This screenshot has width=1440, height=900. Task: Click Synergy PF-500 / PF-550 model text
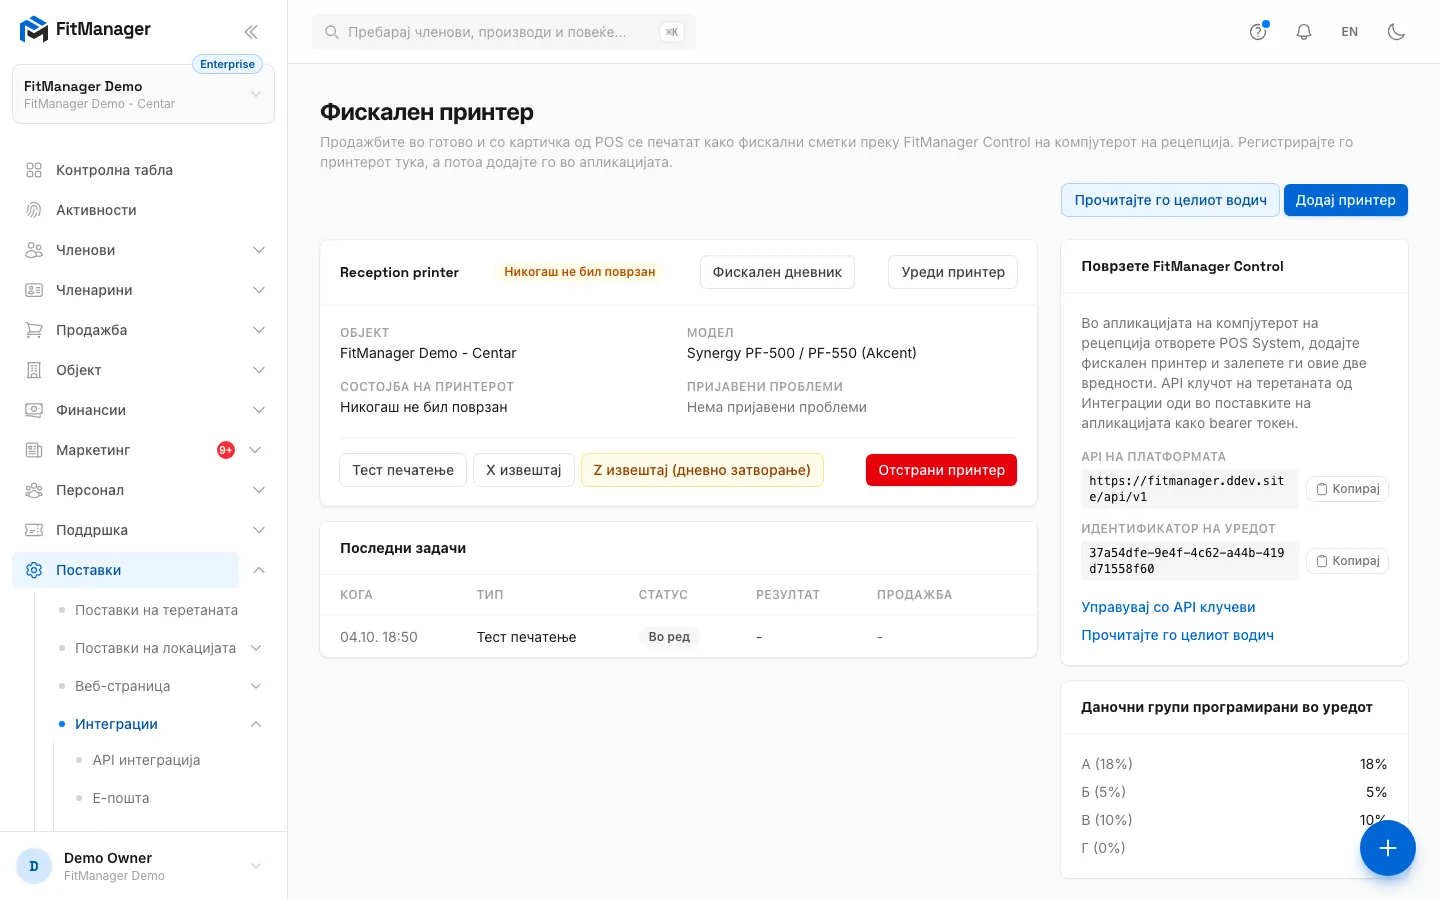point(802,353)
